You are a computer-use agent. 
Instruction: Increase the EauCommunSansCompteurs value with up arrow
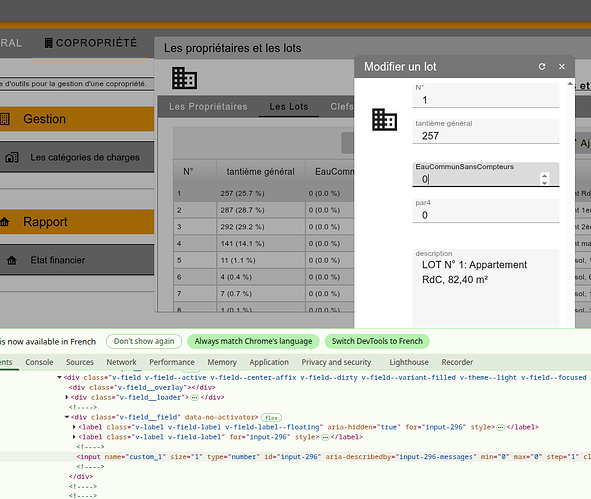pyautogui.click(x=544, y=175)
